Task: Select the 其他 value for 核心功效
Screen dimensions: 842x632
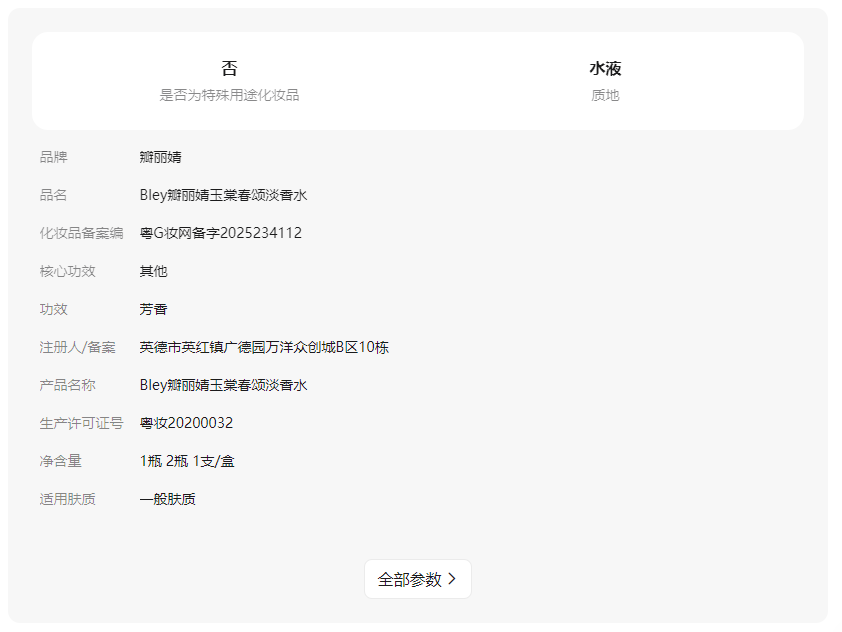Action: [x=153, y=271]
